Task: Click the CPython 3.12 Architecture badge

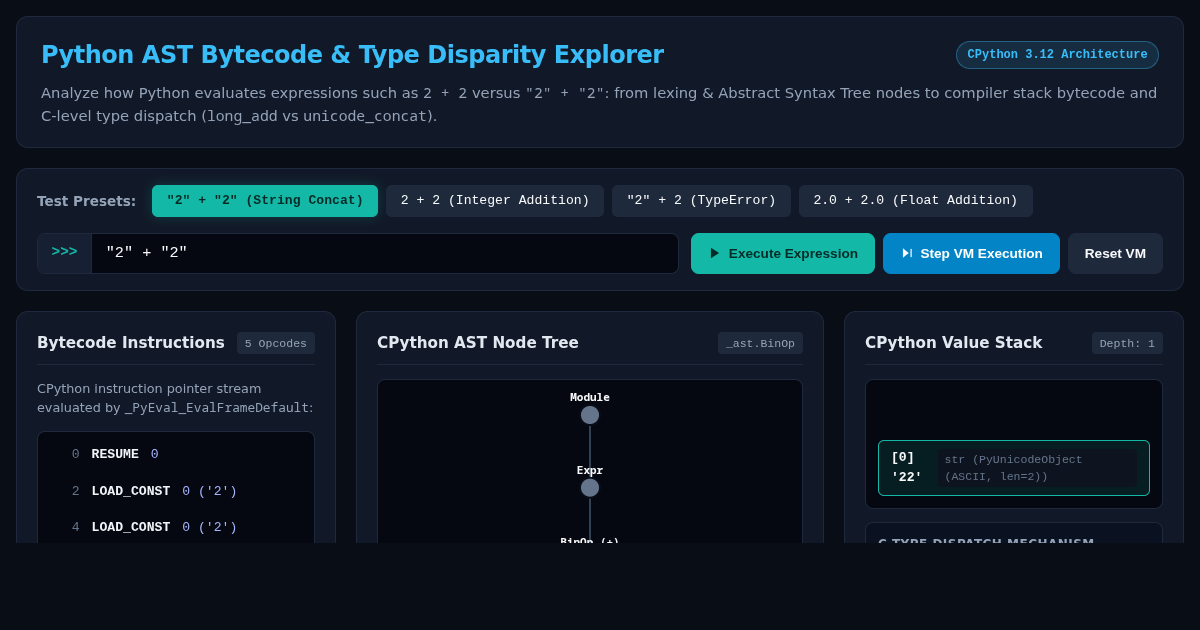Action: point(1057,55)
